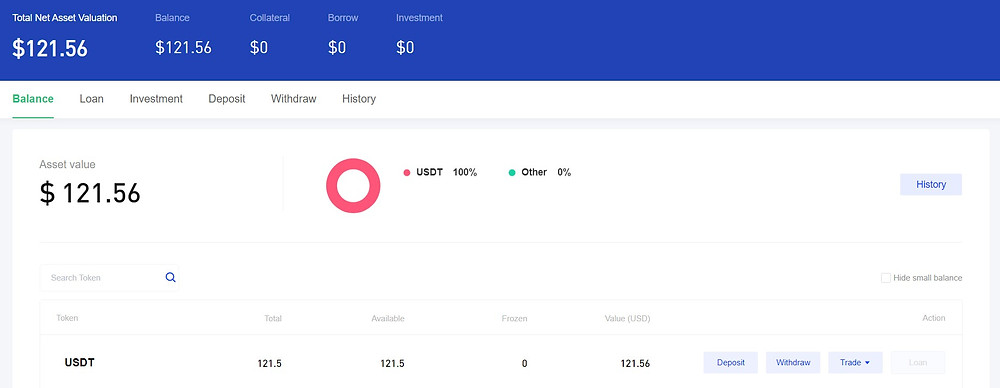The height and width of the screenshot is (388, 1000).
Task: Click the History button beside asset chart
Action: 930,184
